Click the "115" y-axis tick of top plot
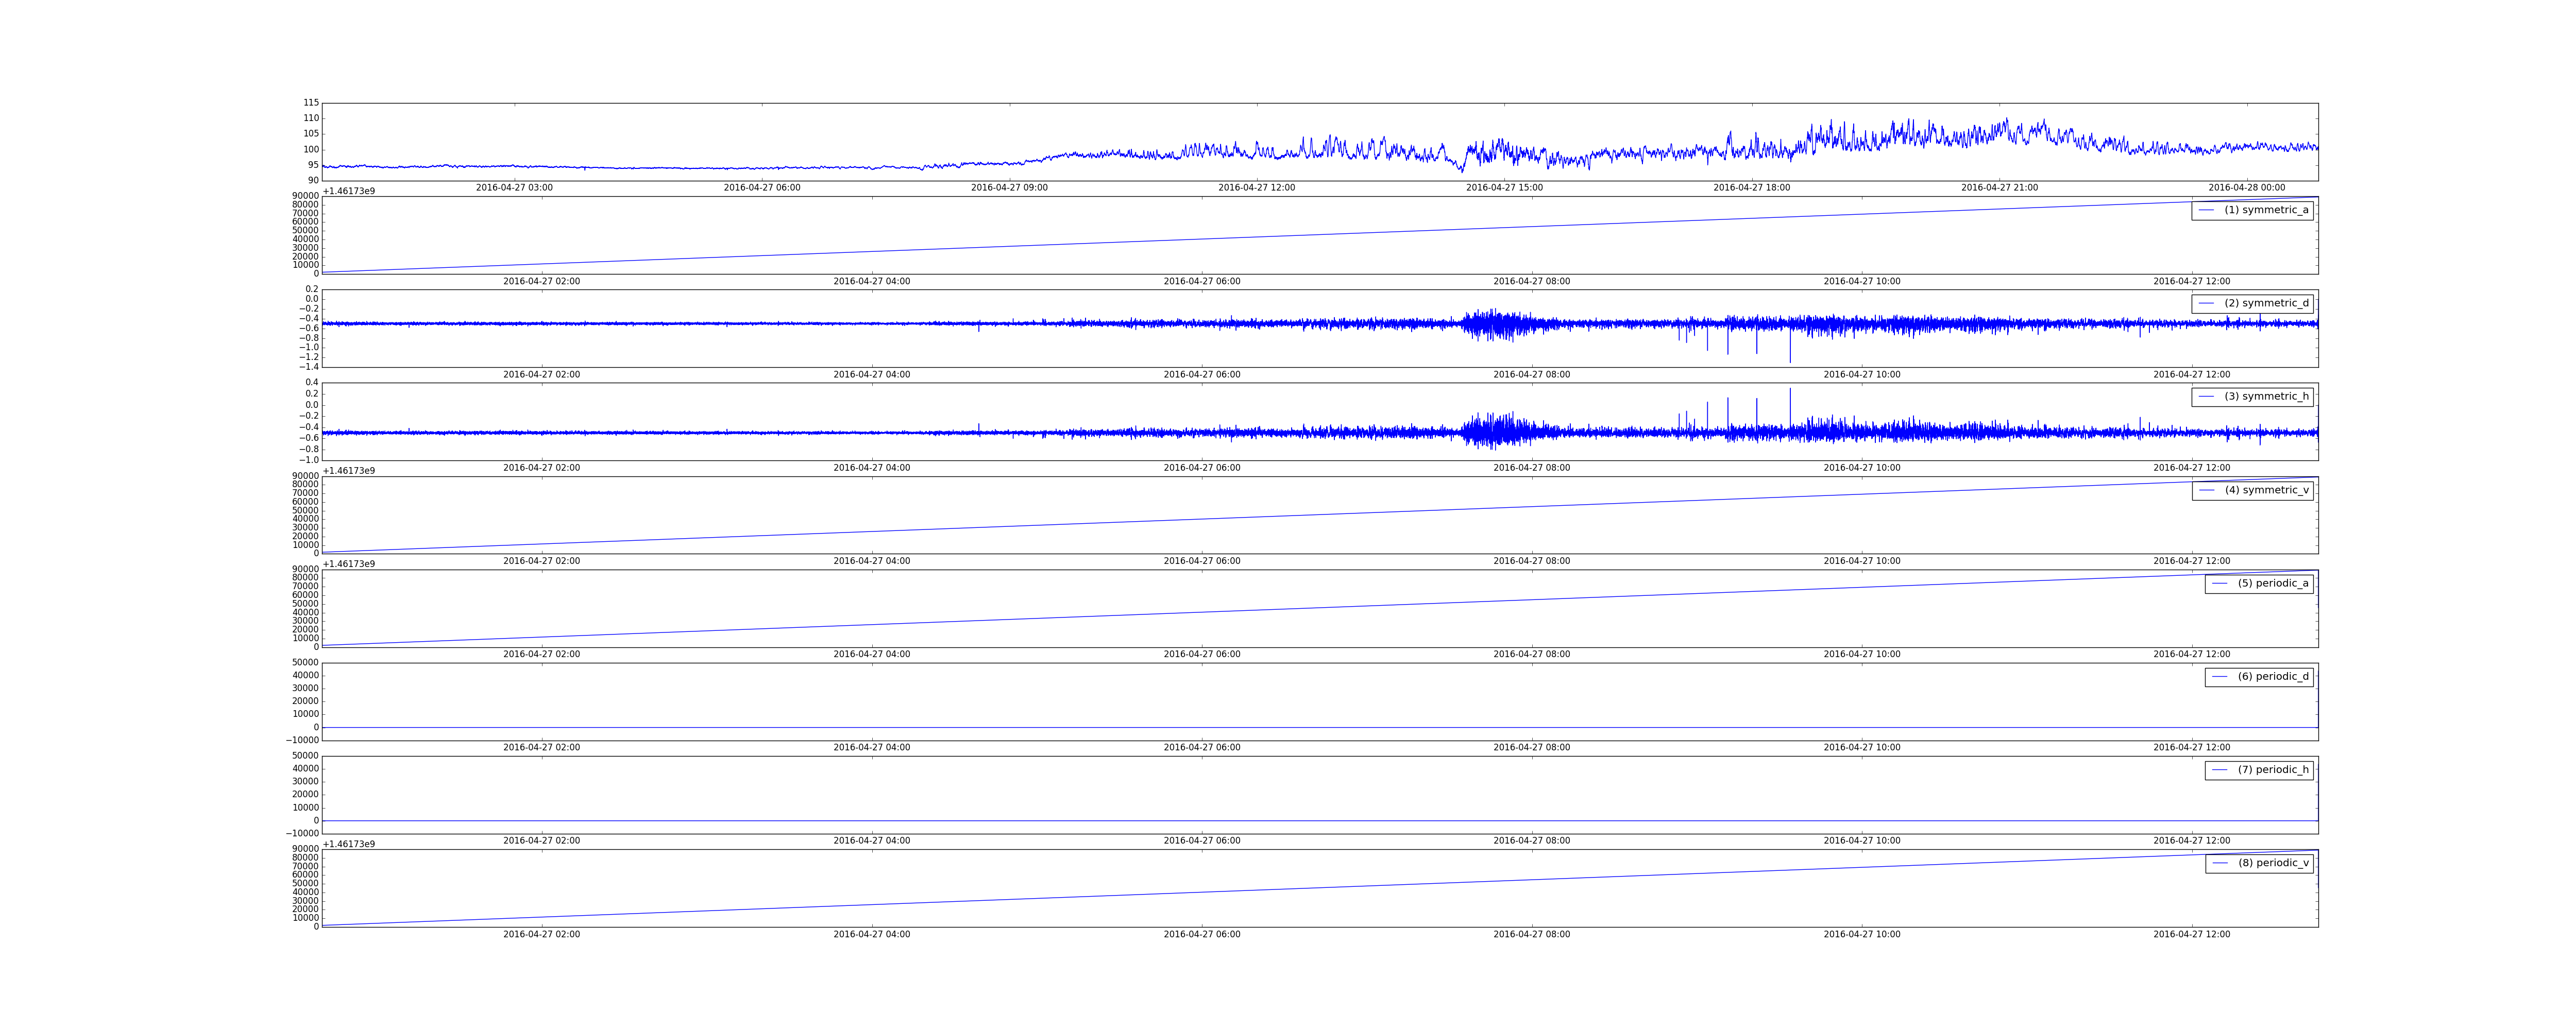The image size is (2576, 1030). [x=311, y=103]
